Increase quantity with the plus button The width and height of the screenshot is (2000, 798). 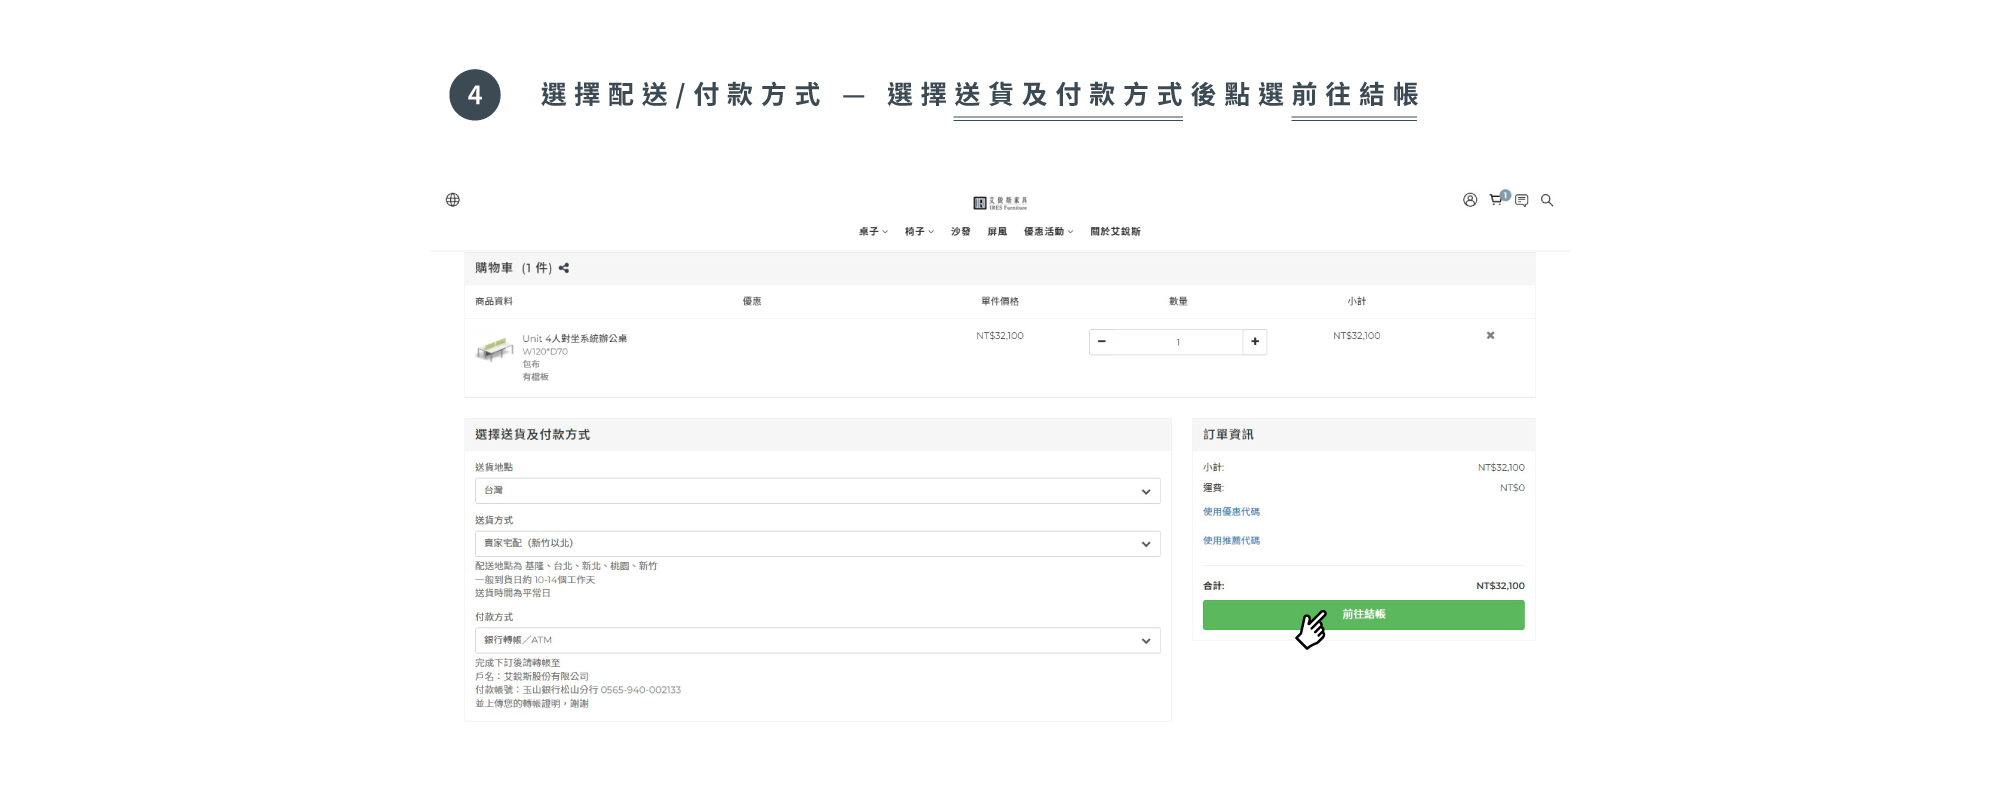(x=1254, y=342)
